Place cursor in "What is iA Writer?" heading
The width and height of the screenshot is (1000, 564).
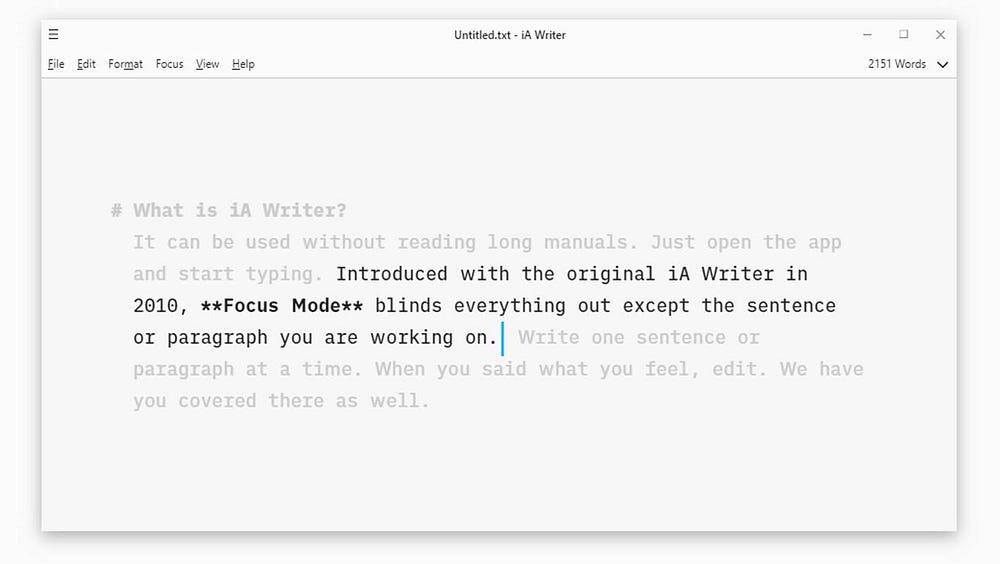click(240, 211)
